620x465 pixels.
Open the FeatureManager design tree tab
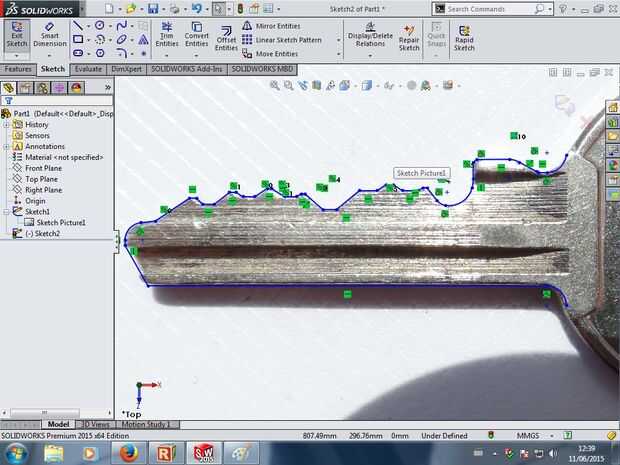(9, 87)
